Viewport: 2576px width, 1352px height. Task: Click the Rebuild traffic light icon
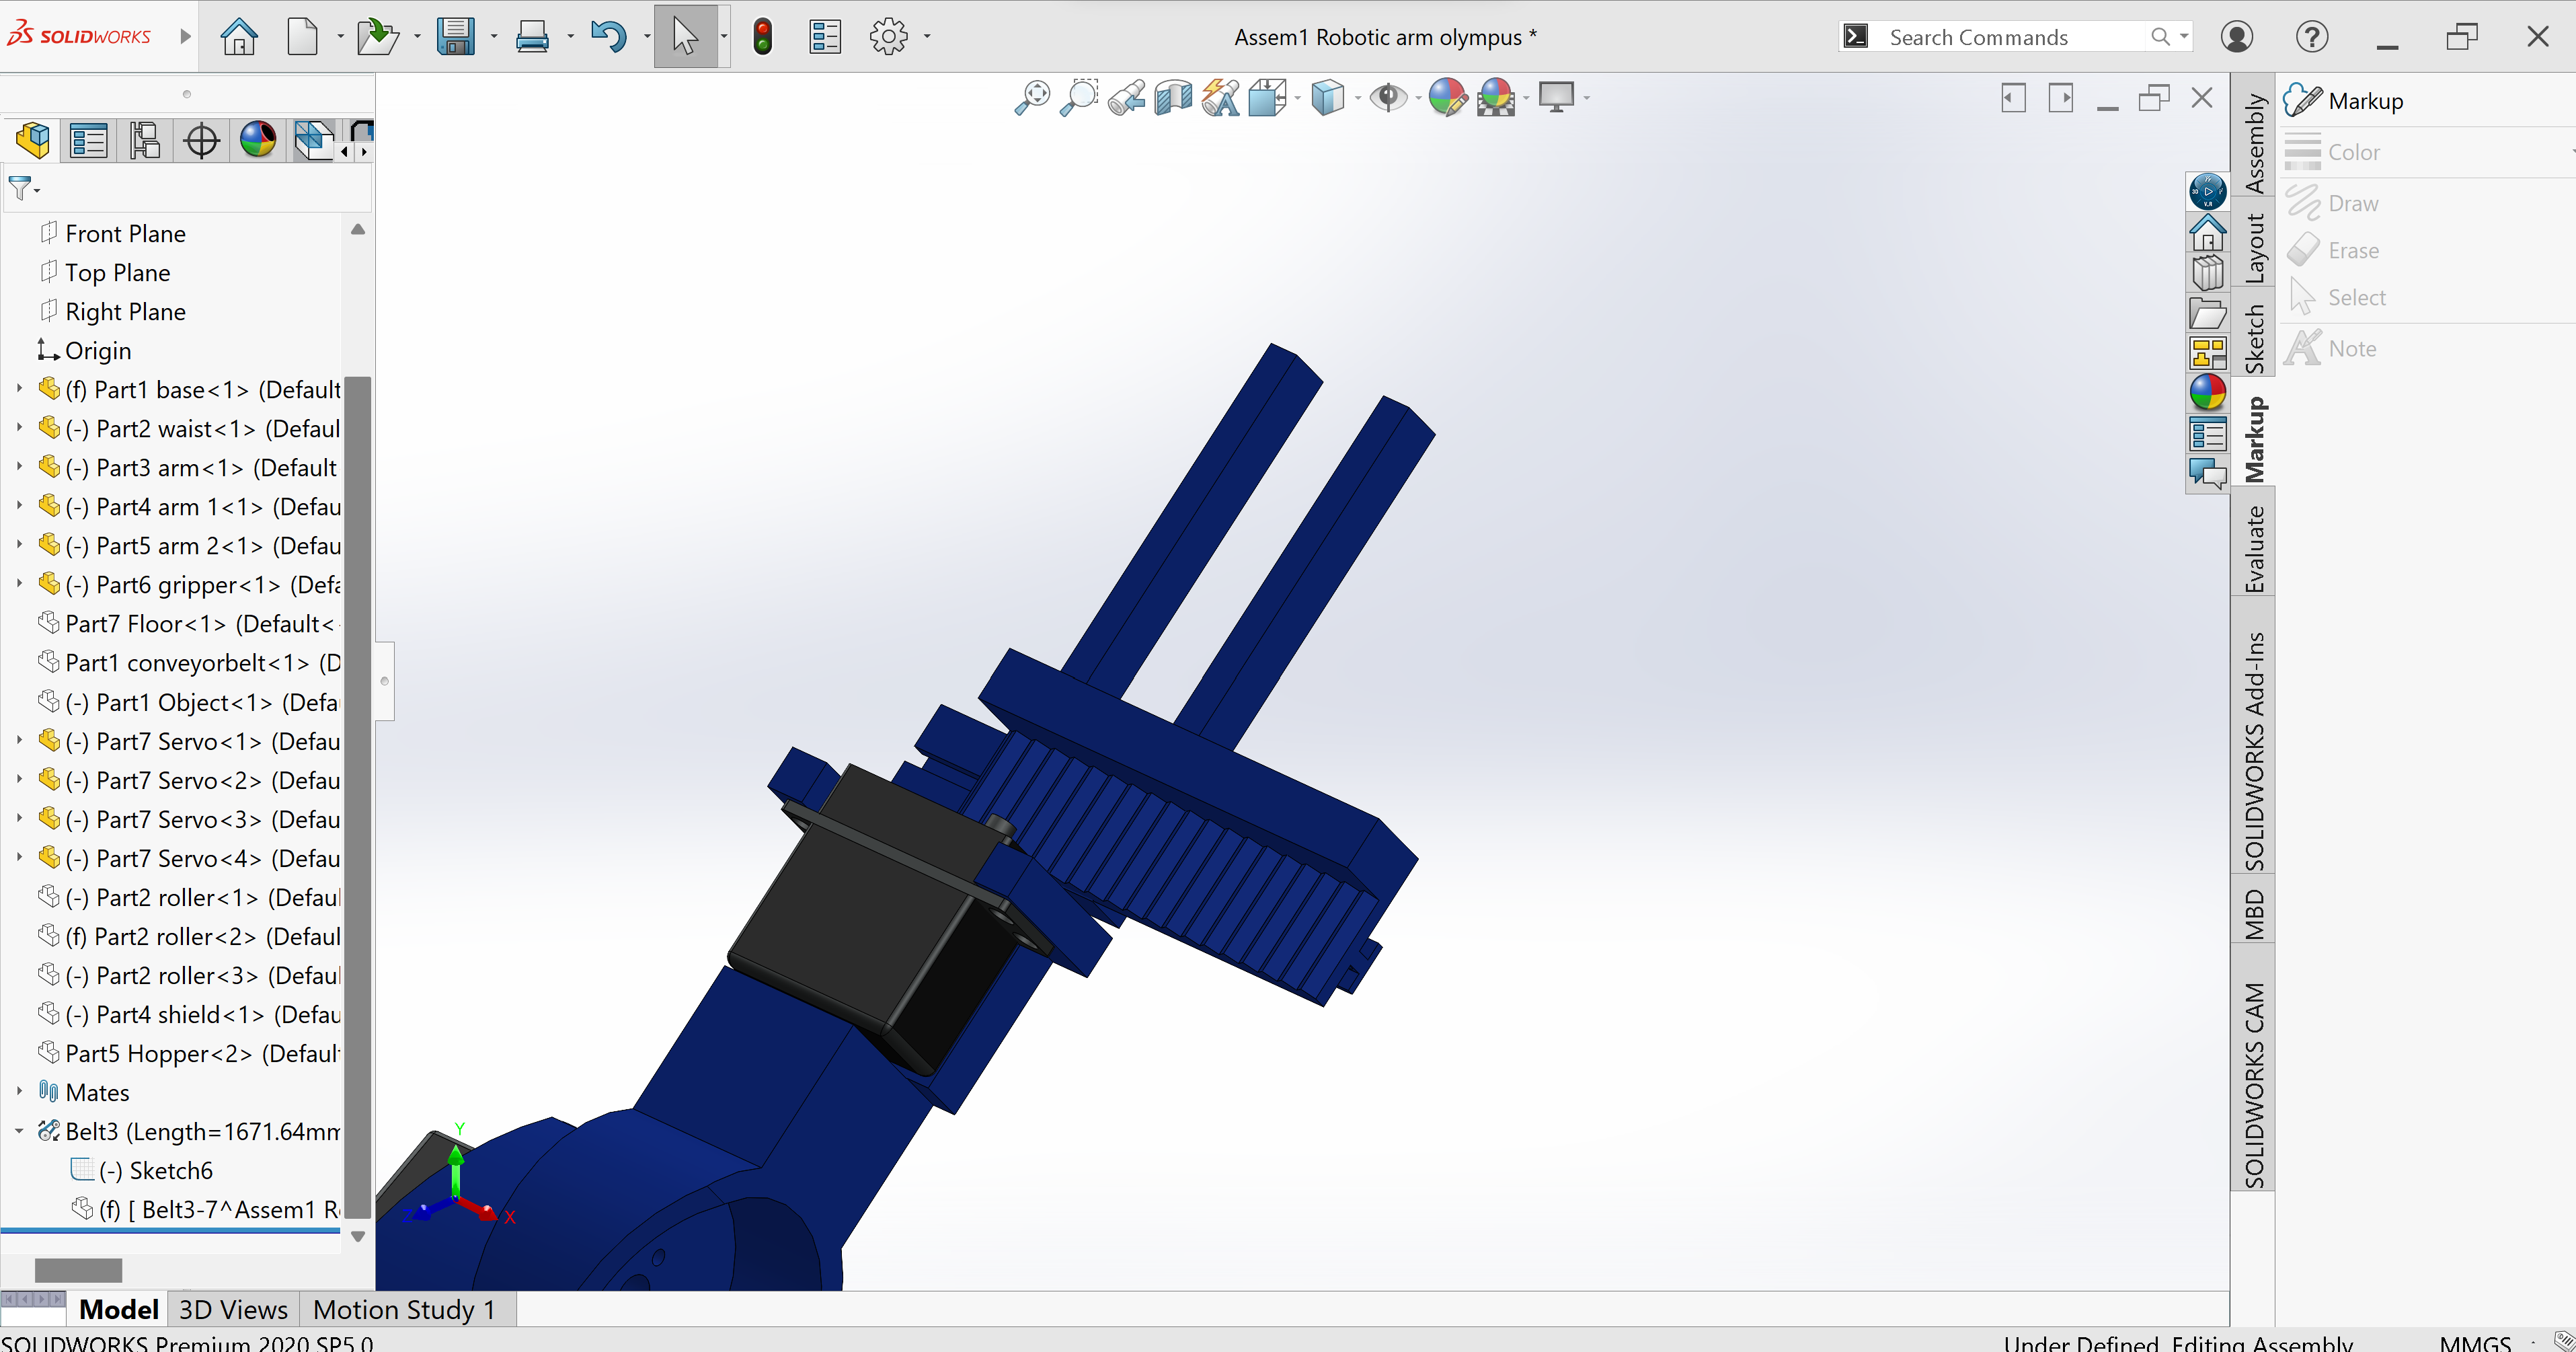pos(762,37)
